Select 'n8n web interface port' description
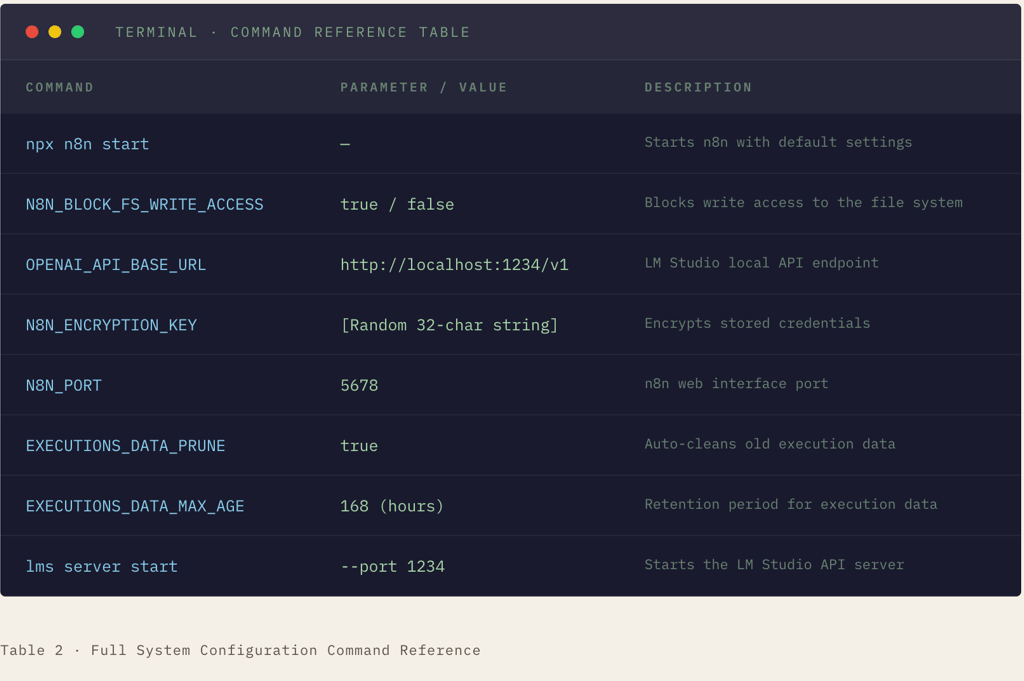Image resolution: width=1024 pixels, height=681 pixels. point(736,383)
